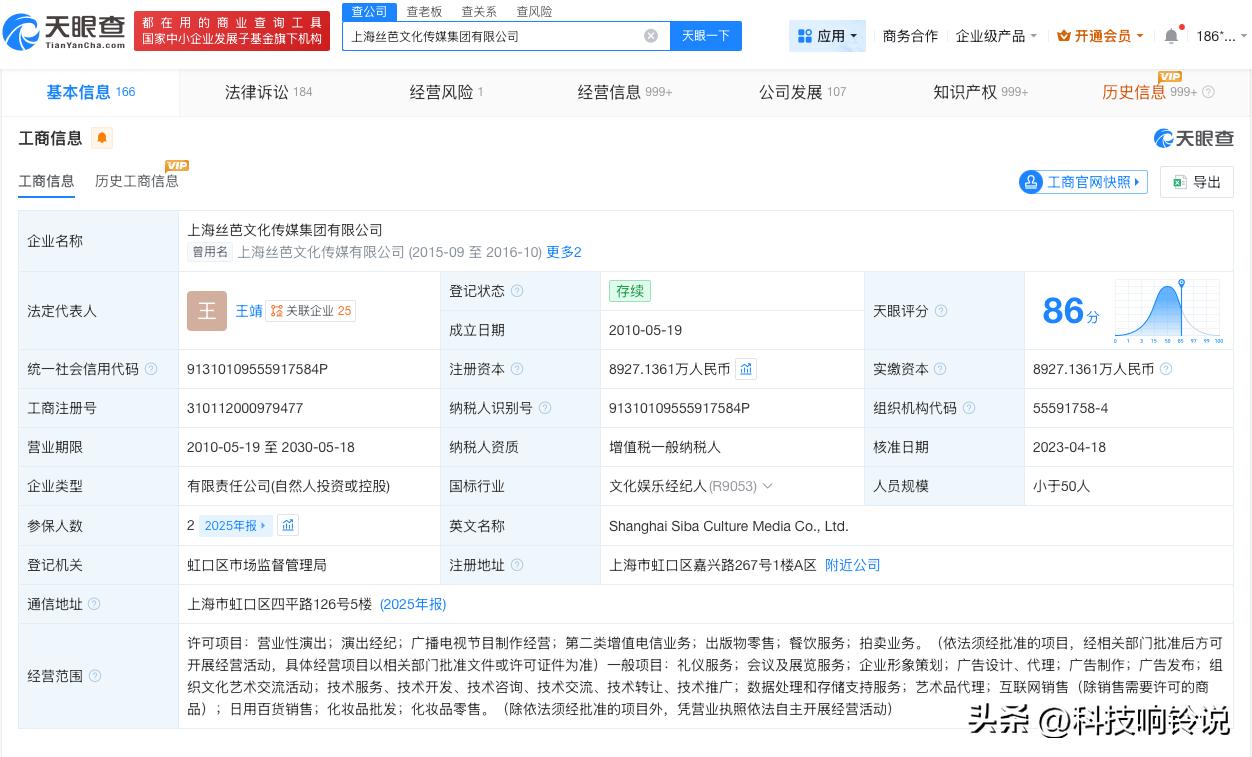Open legal representative 王靖 link
Screen dimensions: 1252x757
pyautogui.click(x=248, y=311)
